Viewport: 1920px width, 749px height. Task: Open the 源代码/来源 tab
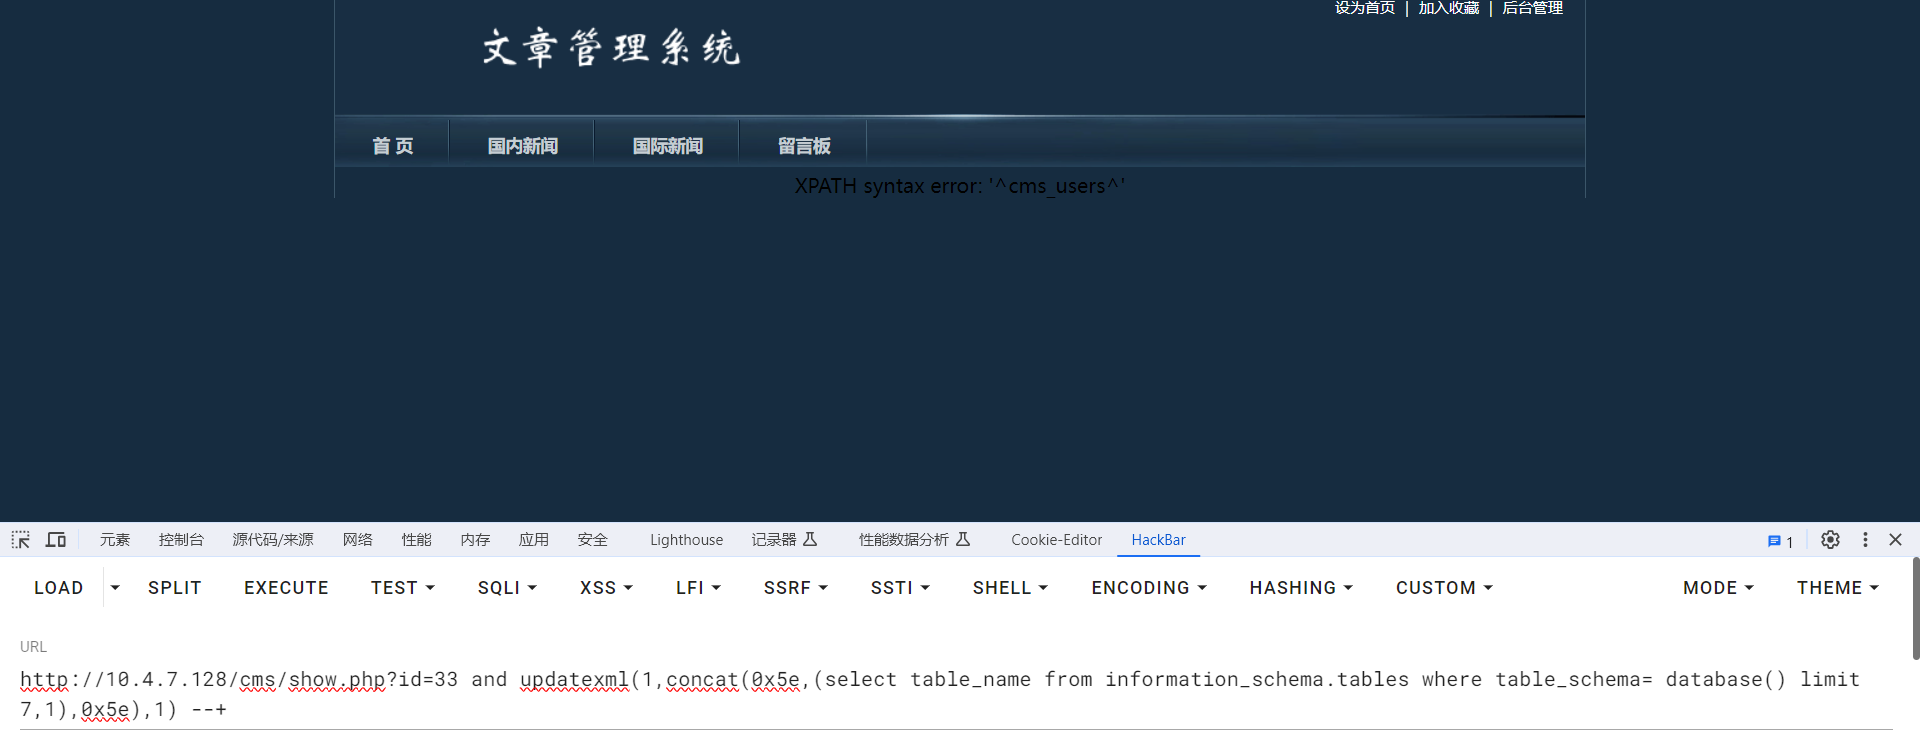pos(273,540)
